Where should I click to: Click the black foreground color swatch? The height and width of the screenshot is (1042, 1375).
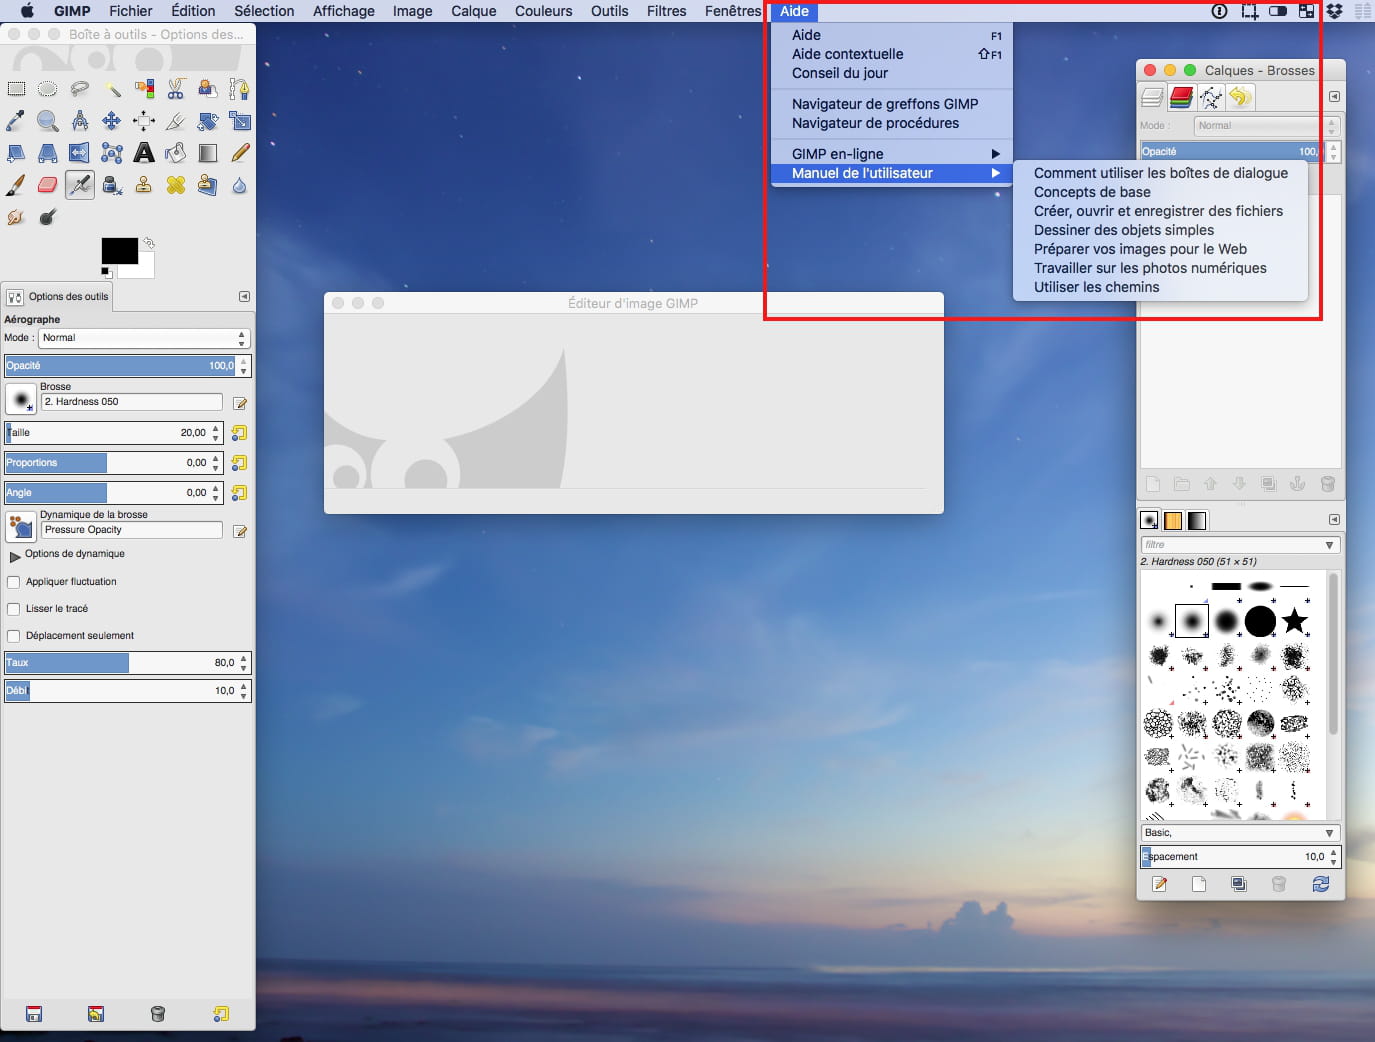click(x=120, y=251)
